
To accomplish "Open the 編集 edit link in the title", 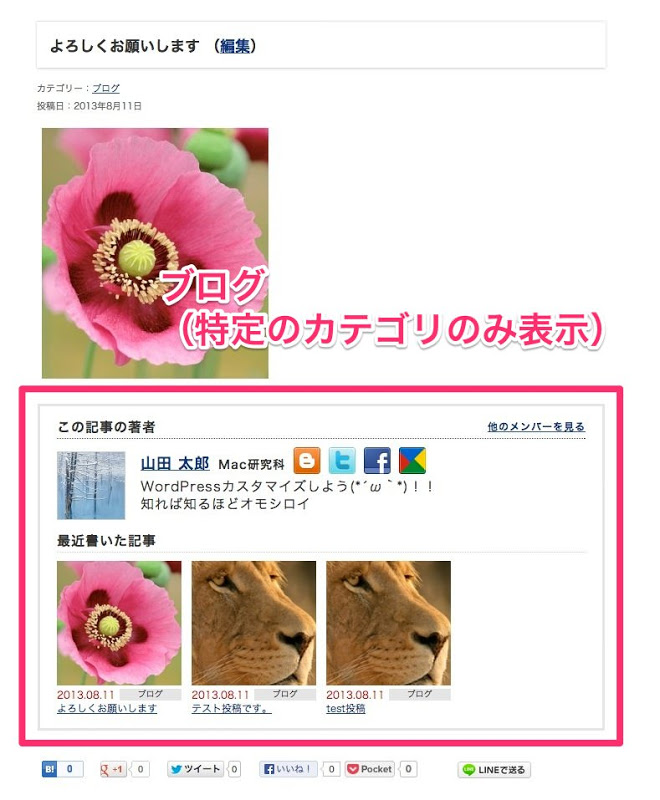I will [235, 46].
